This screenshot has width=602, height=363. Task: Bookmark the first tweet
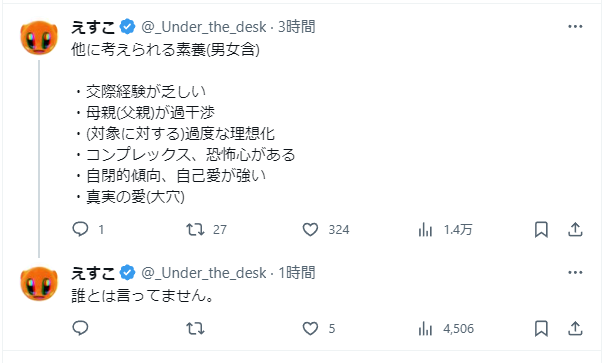(x=541, y=229)
